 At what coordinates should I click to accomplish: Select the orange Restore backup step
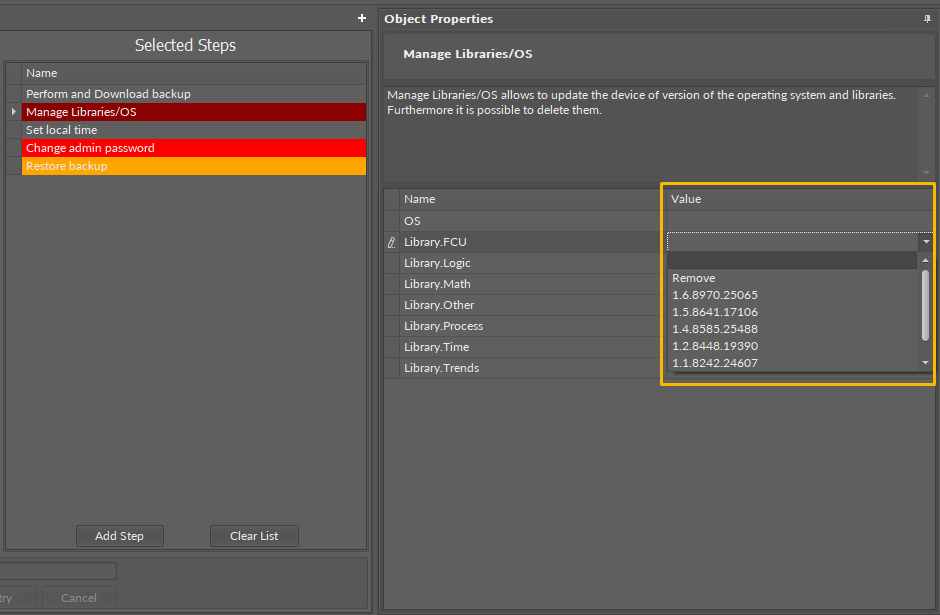(x=67, y=166)
